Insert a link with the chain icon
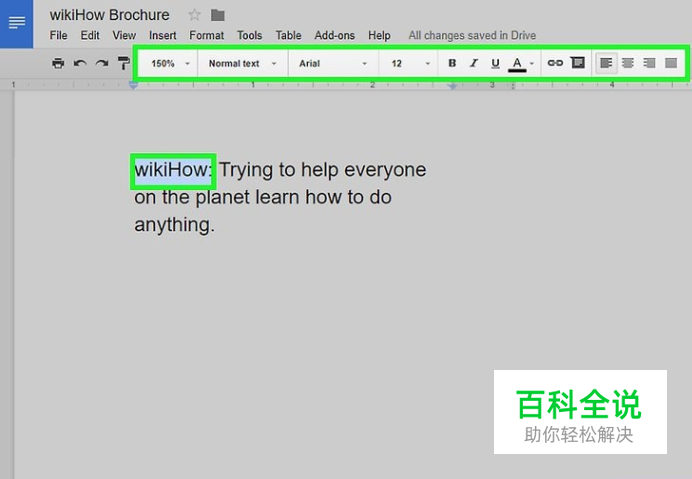Viewport: 692px width, 479px height. coord(555,63)
